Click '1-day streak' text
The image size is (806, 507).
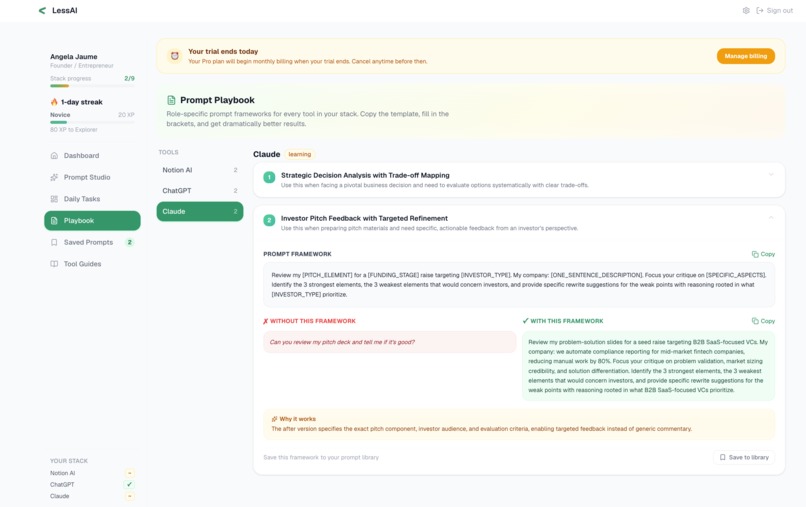coord(82,102)
